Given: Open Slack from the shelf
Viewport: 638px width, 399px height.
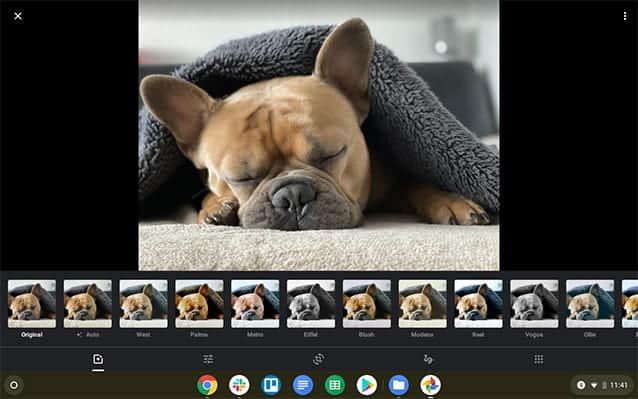Looking at the screenshot, I should 239,385.
